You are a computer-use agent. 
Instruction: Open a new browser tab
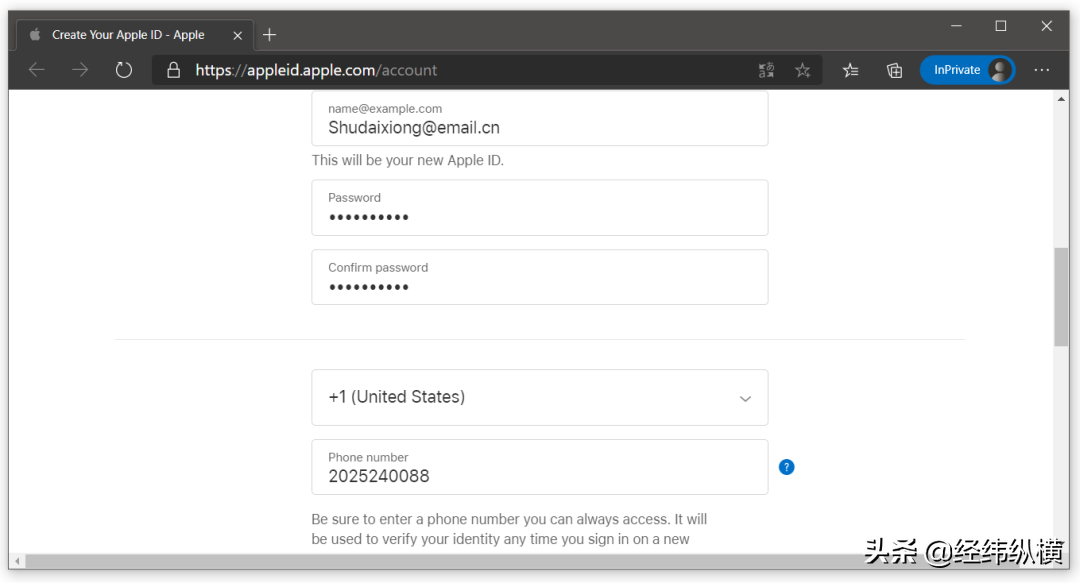click(269, 34)
